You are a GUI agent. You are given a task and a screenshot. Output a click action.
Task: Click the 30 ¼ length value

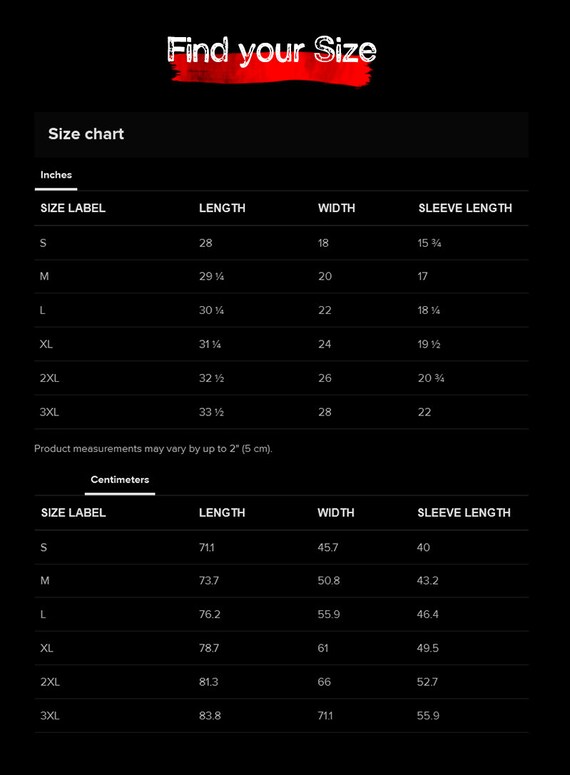212,310
